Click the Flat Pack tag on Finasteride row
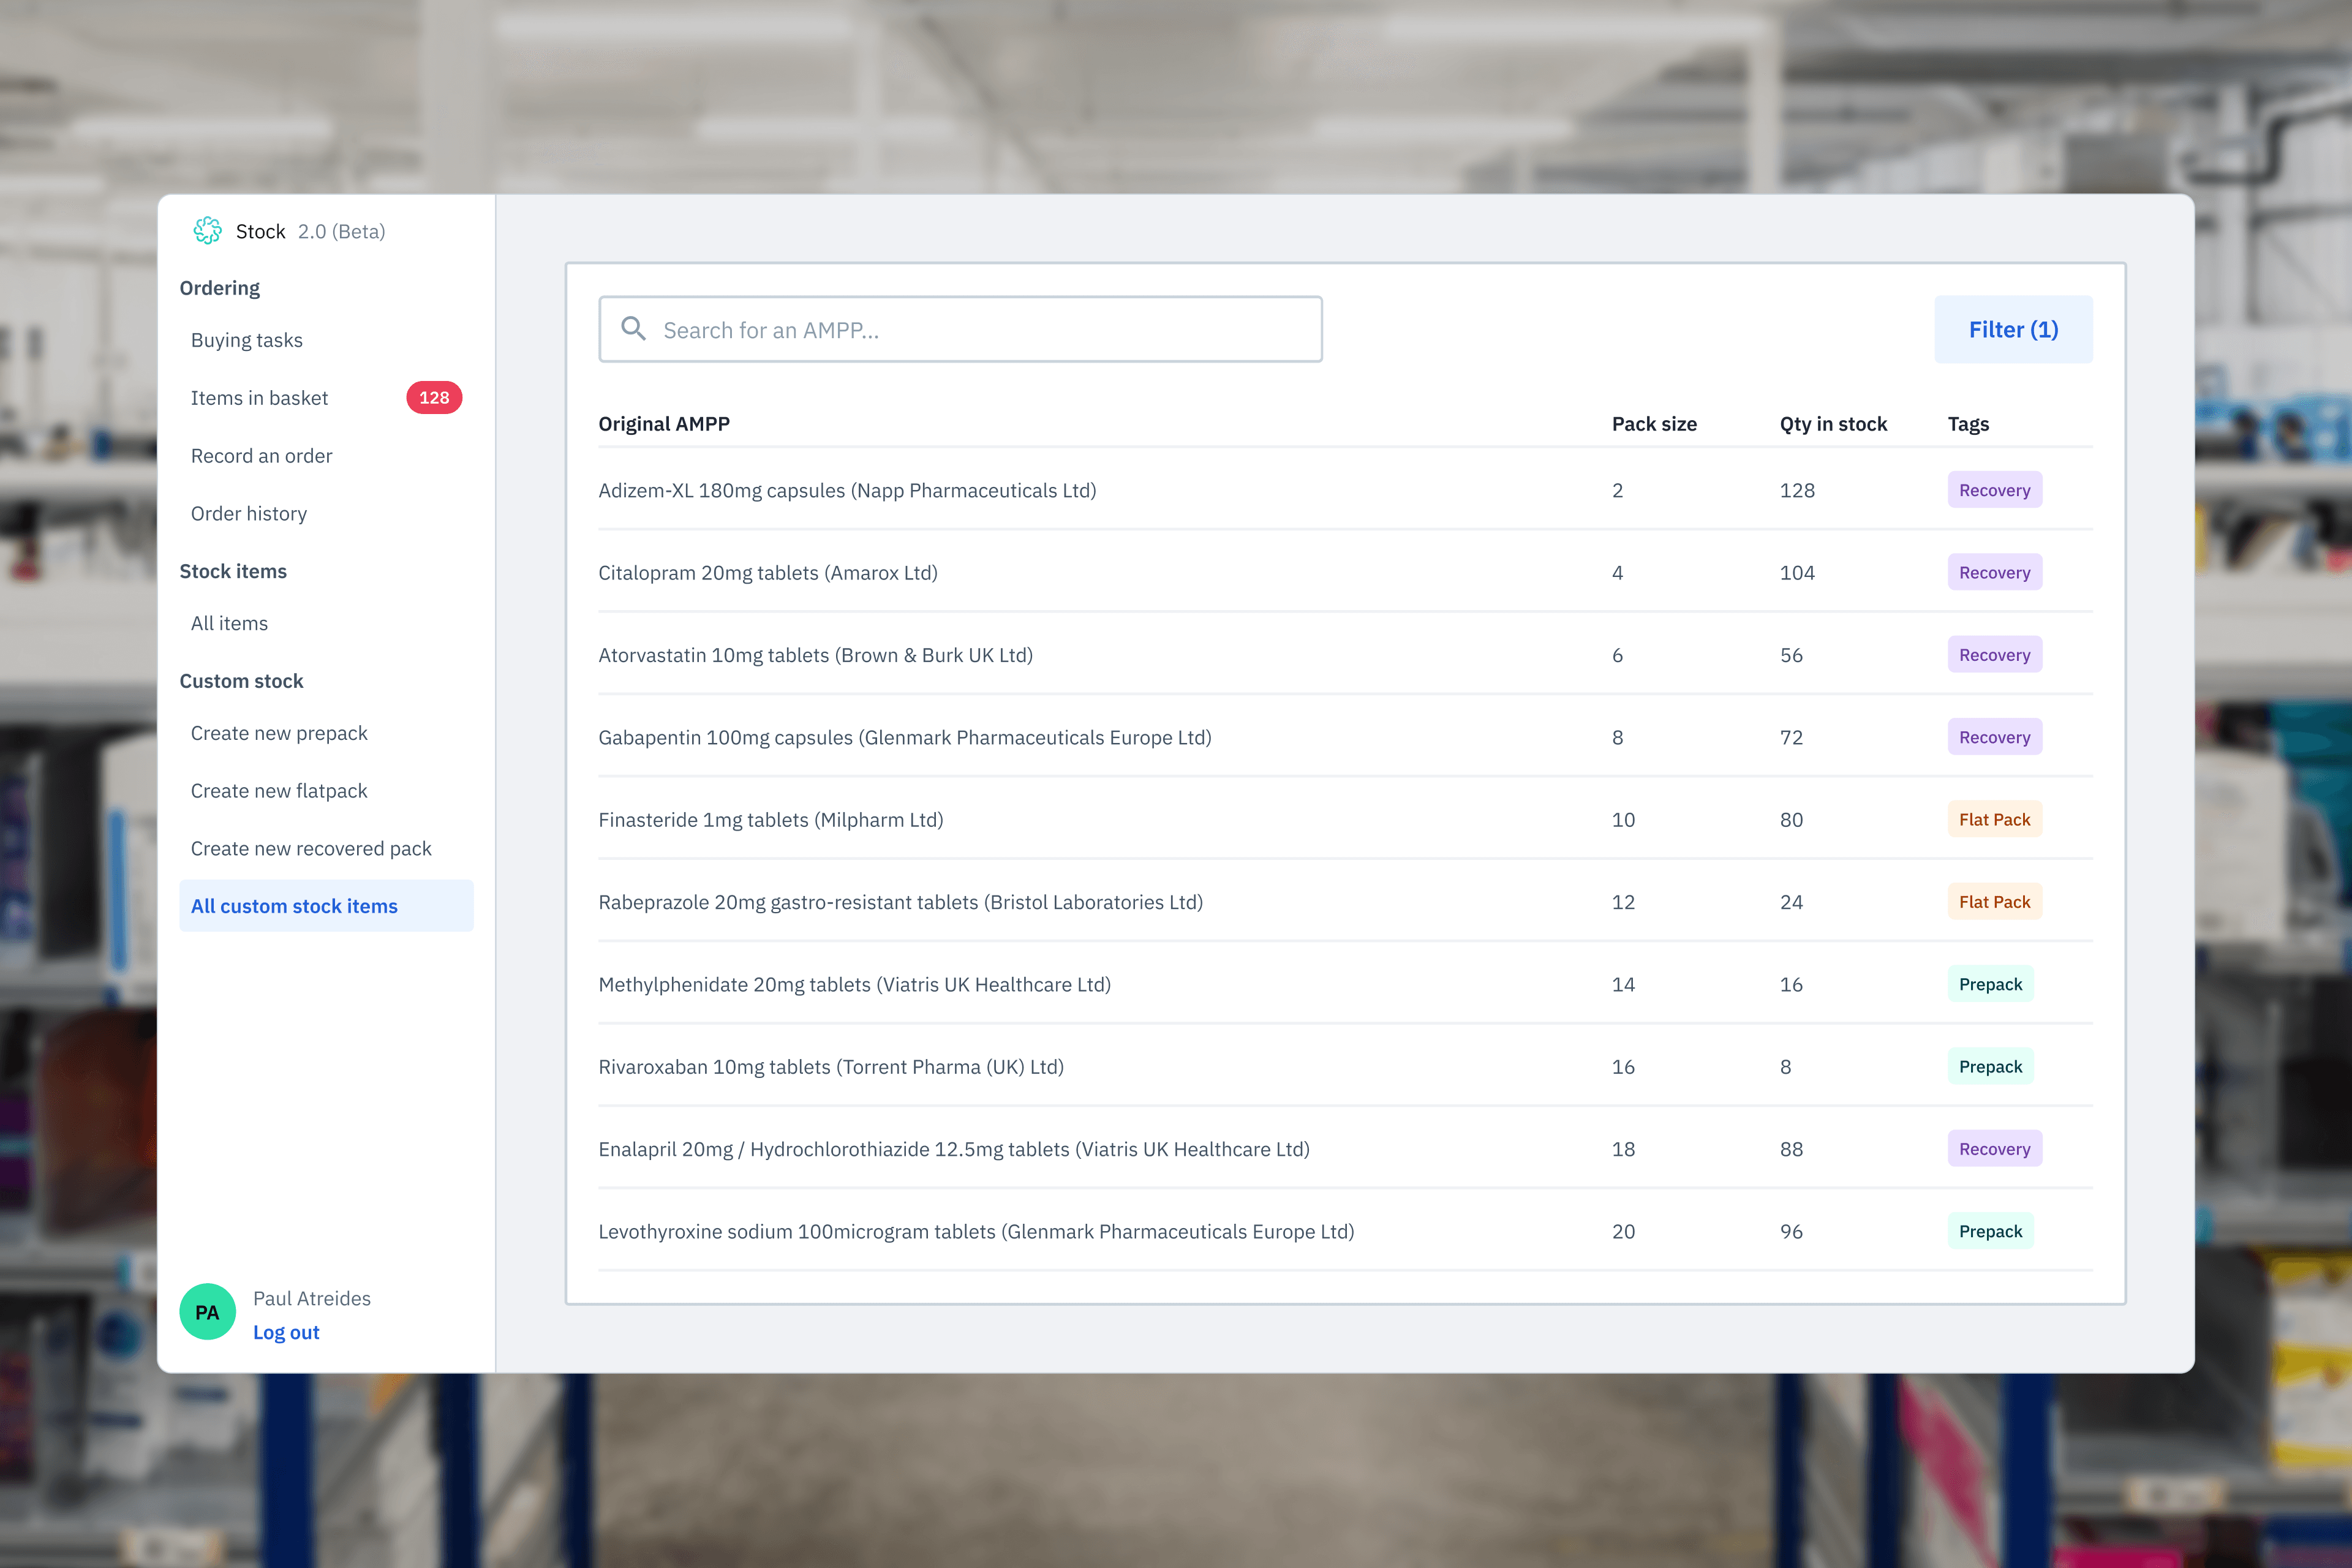The height and width of the screenshot is (1568, 2352). pyautogui.click(x=1994, y=818)
